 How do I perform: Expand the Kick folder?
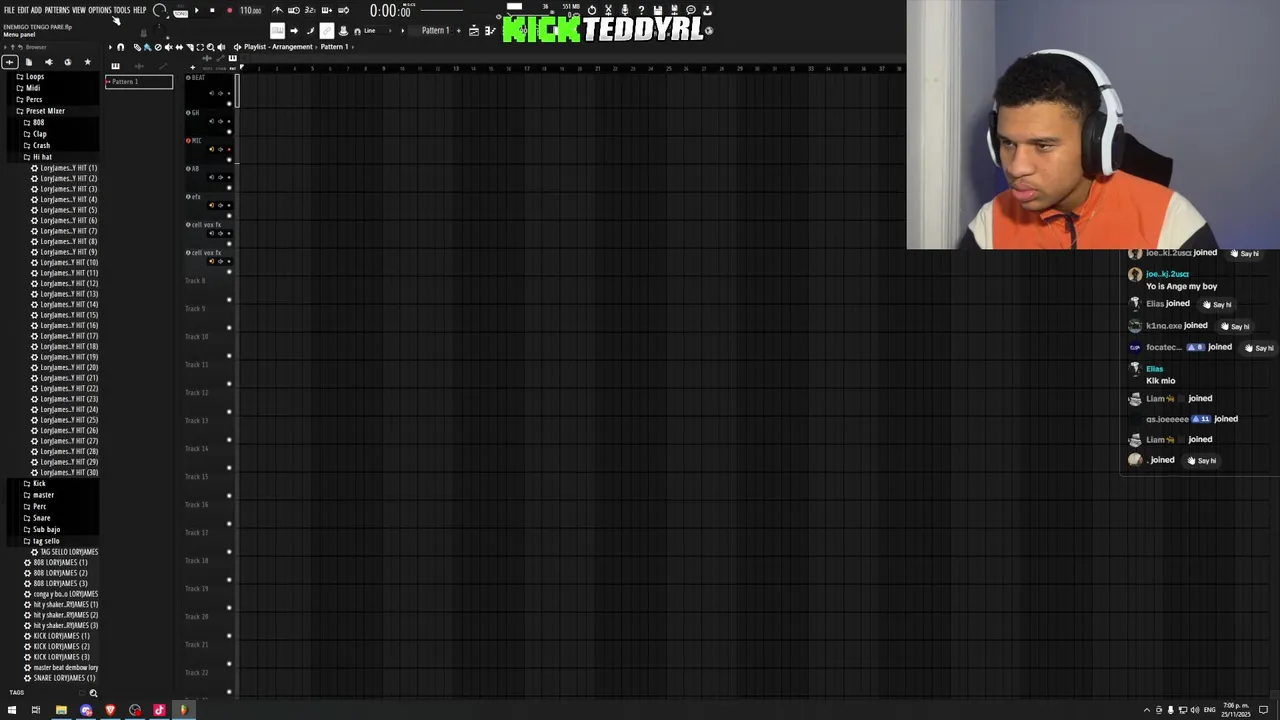39,484
